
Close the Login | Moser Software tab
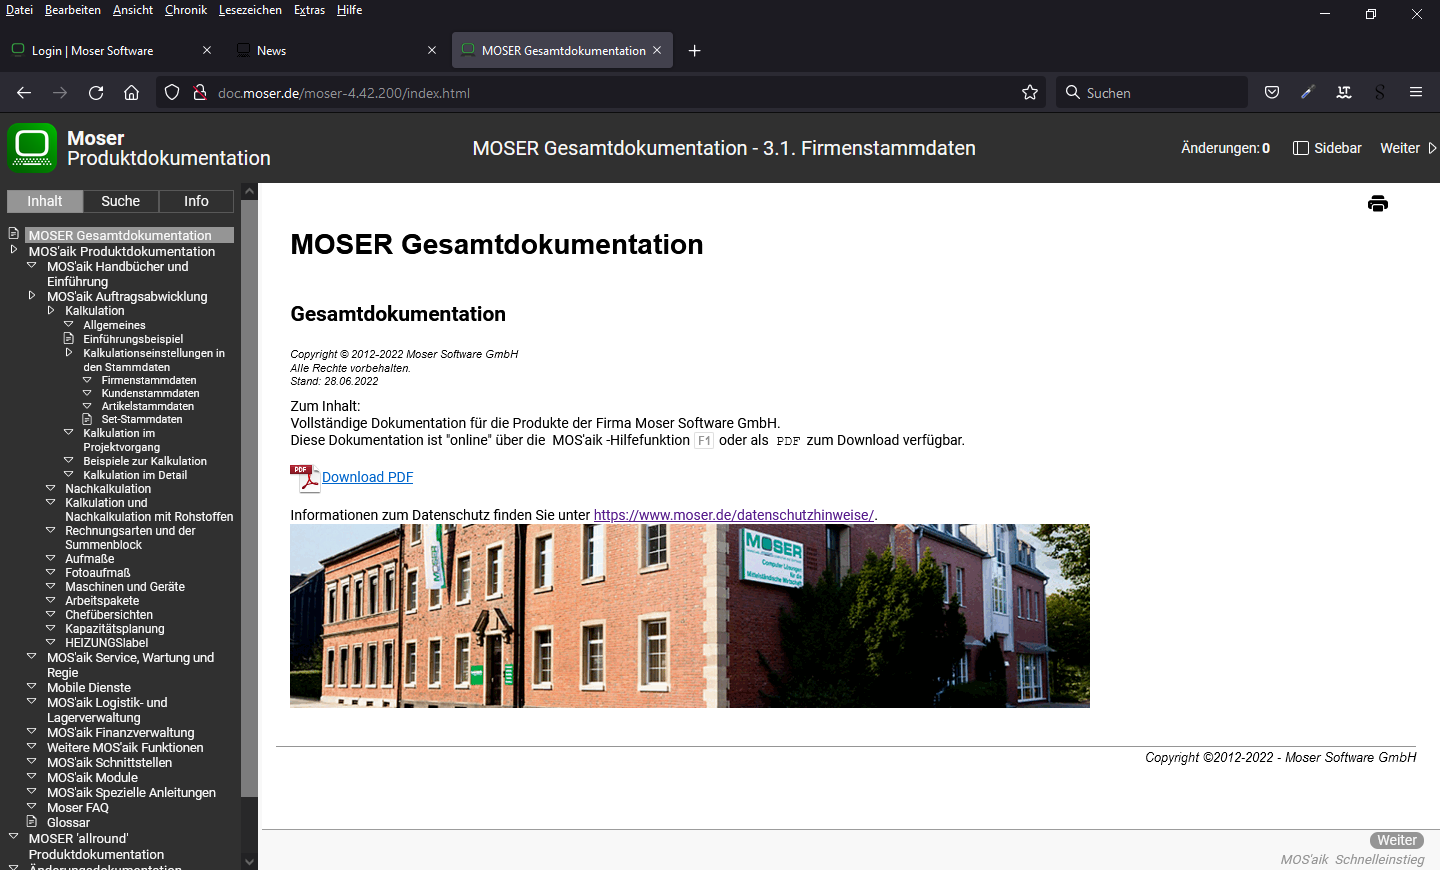(207, 50)
